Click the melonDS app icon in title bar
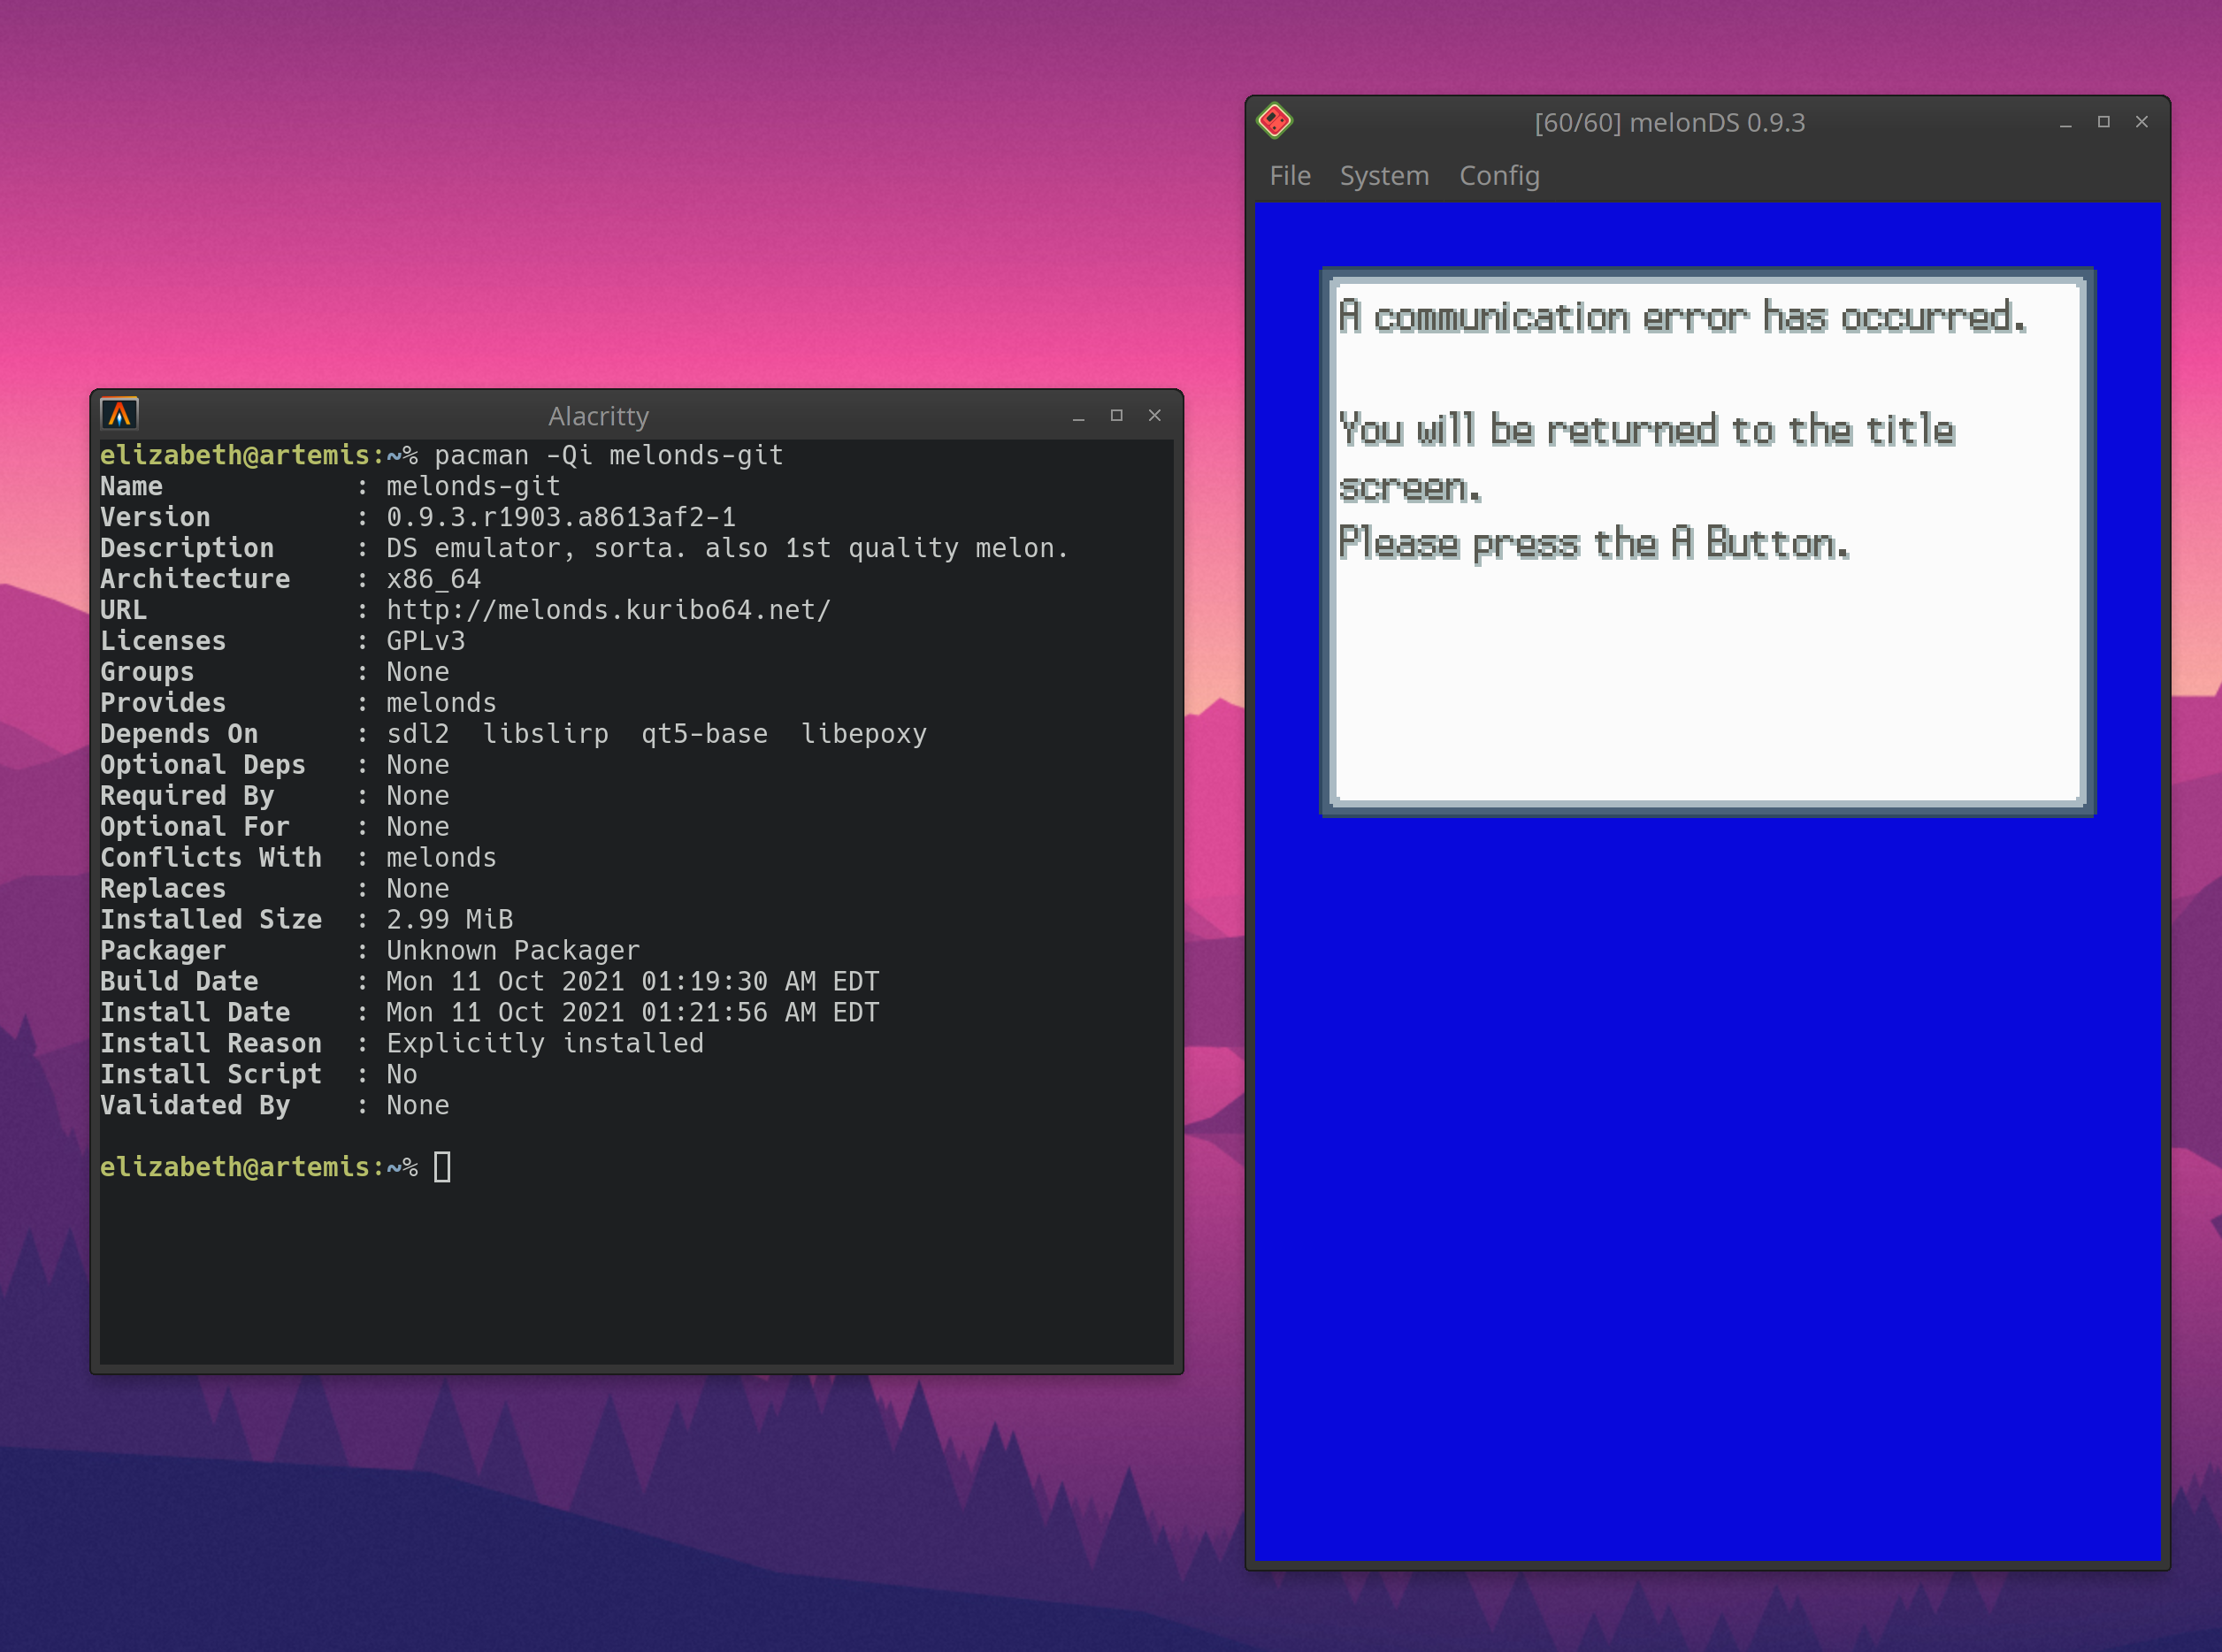The image size is (2222, 1652). coord(1275,122)
